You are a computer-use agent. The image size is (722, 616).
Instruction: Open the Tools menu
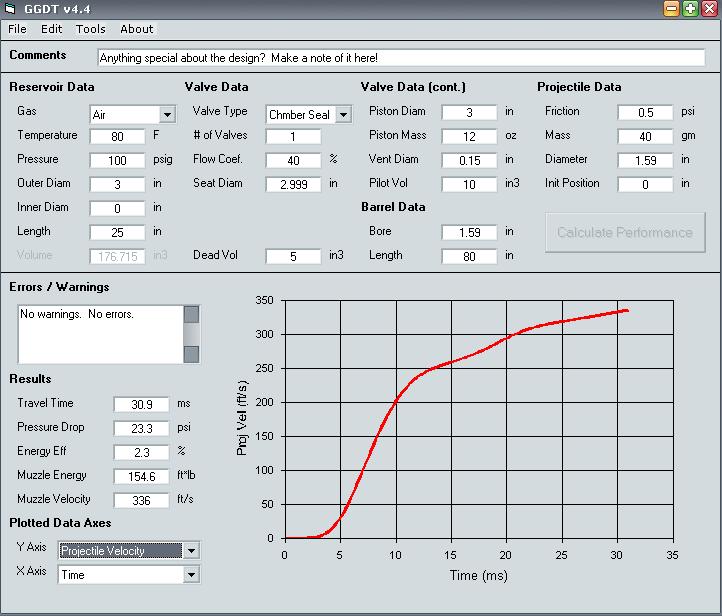(x=91, y=29)
